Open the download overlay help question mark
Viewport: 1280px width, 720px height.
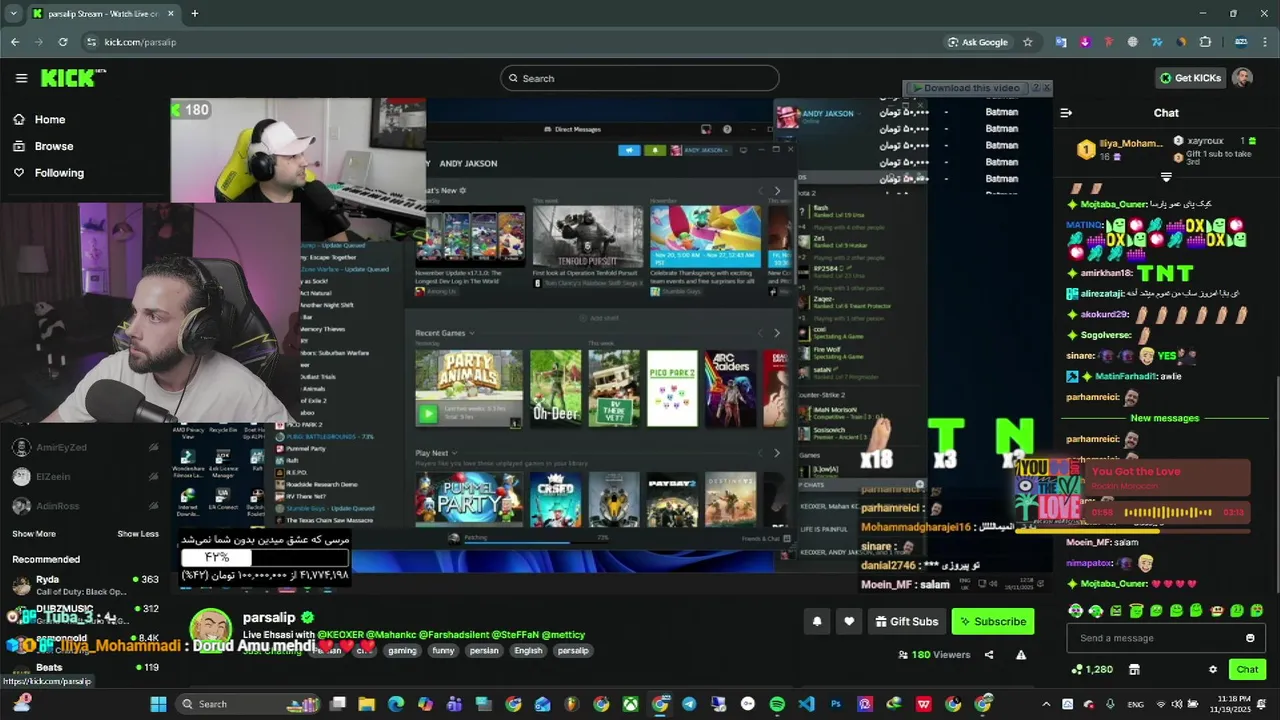(1035, 88)
